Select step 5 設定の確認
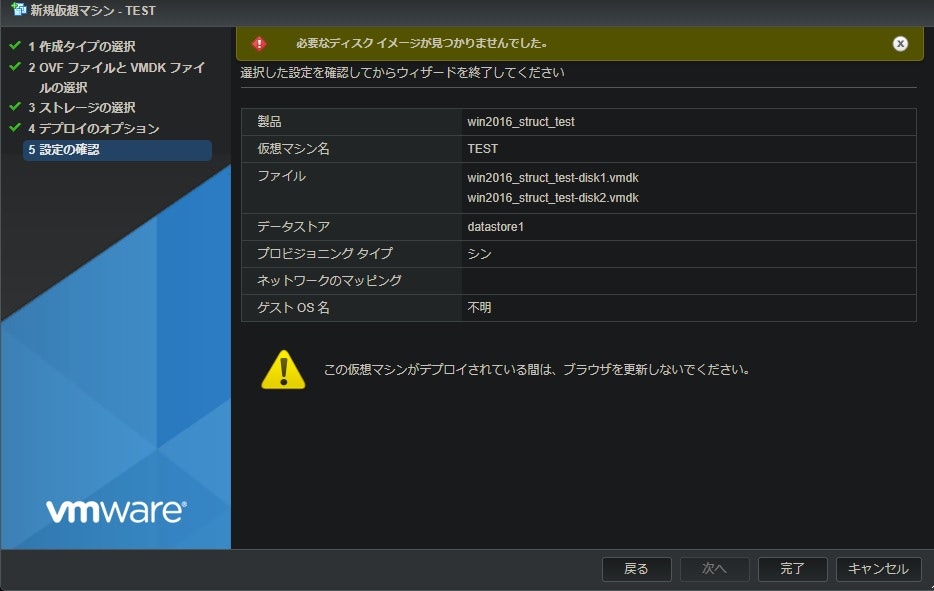The height and width of the screenshot is (591, 934). (117, 150)
